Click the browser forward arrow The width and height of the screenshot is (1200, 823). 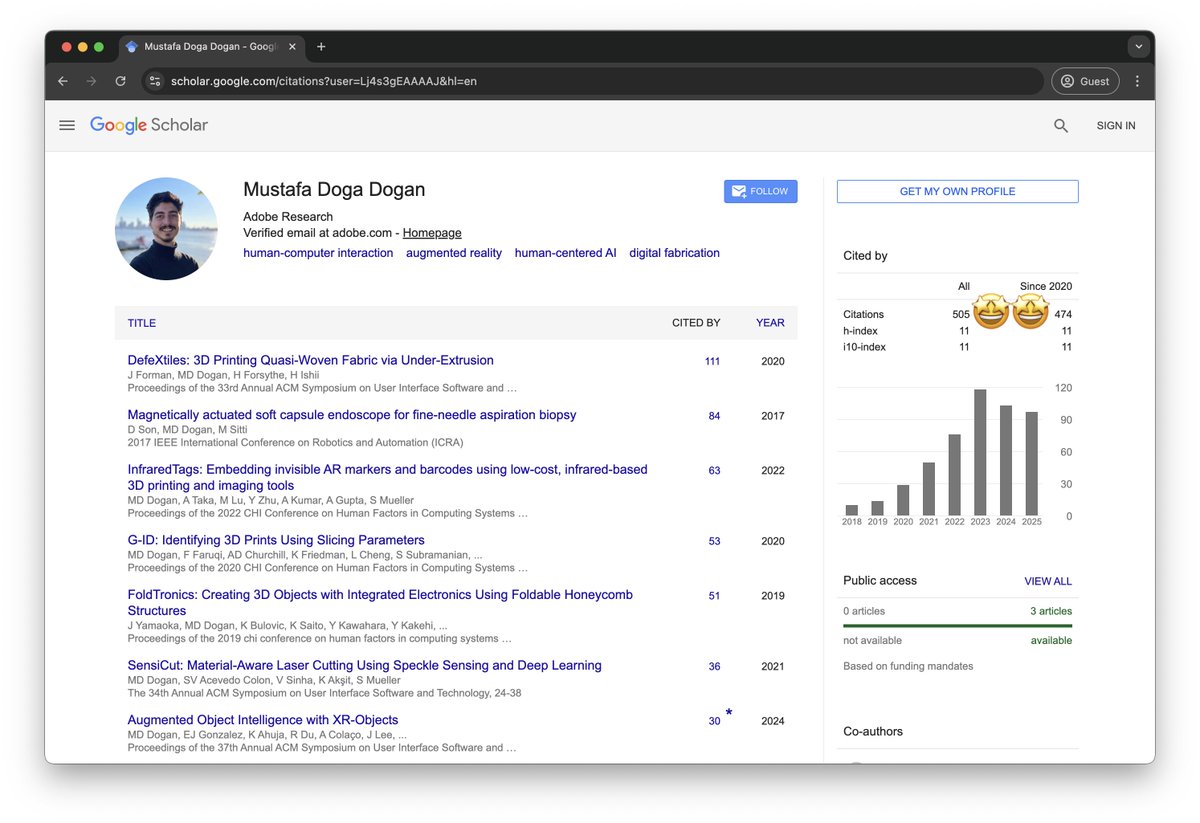click(x=91, y=81)
